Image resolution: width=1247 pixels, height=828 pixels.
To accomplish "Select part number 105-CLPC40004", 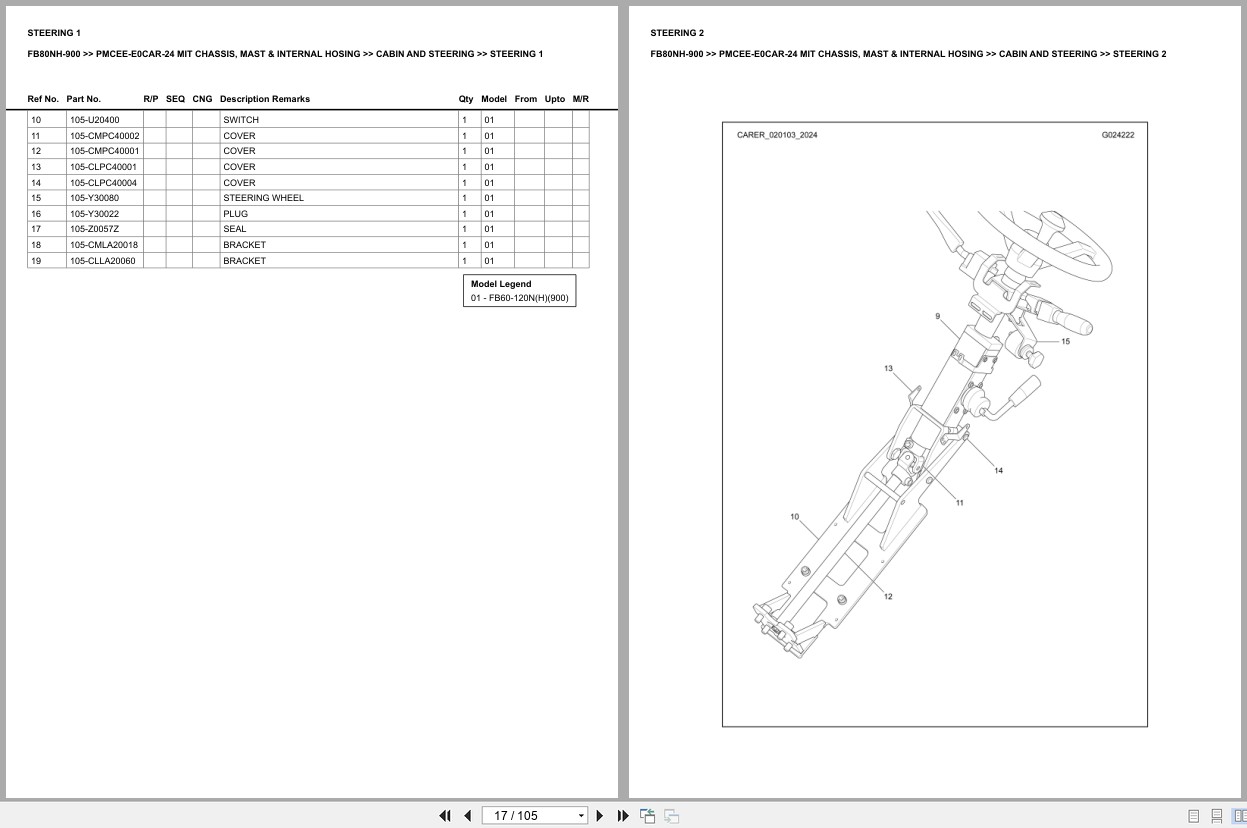I will click(x=103, y=183).
